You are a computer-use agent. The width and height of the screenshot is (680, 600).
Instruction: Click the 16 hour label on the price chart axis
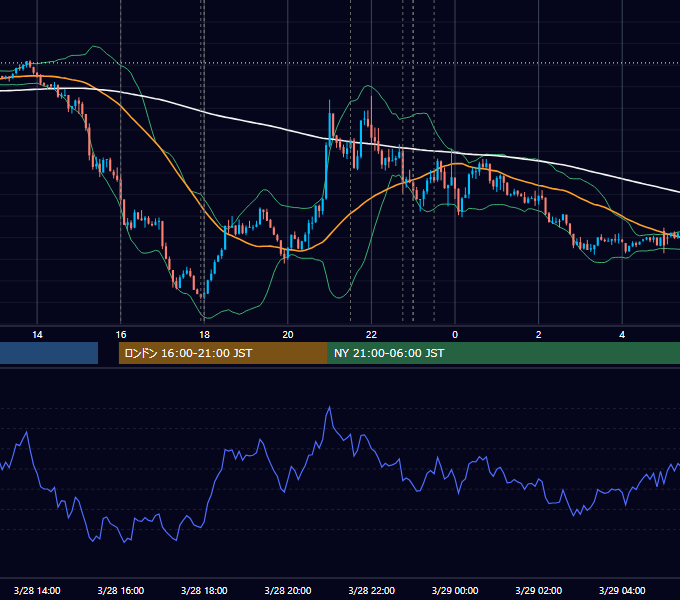point(121,335)
